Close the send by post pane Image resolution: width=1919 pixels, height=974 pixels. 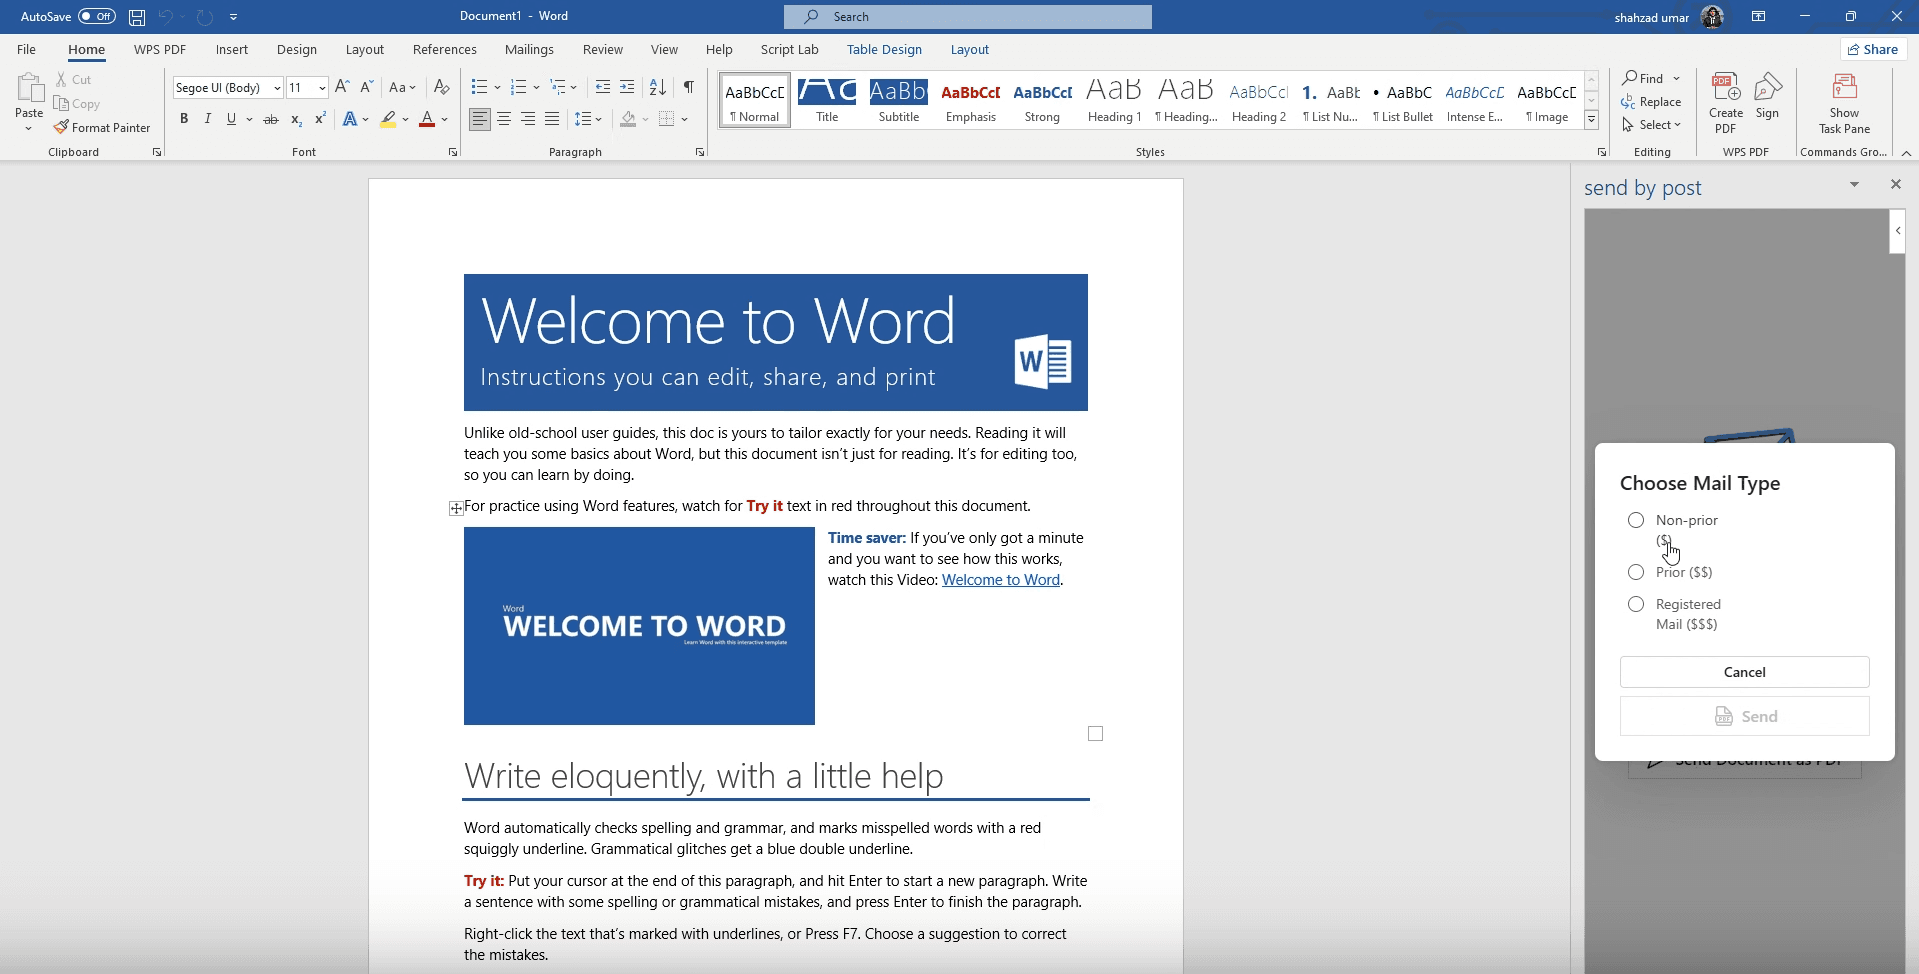tap(1895, 184)
